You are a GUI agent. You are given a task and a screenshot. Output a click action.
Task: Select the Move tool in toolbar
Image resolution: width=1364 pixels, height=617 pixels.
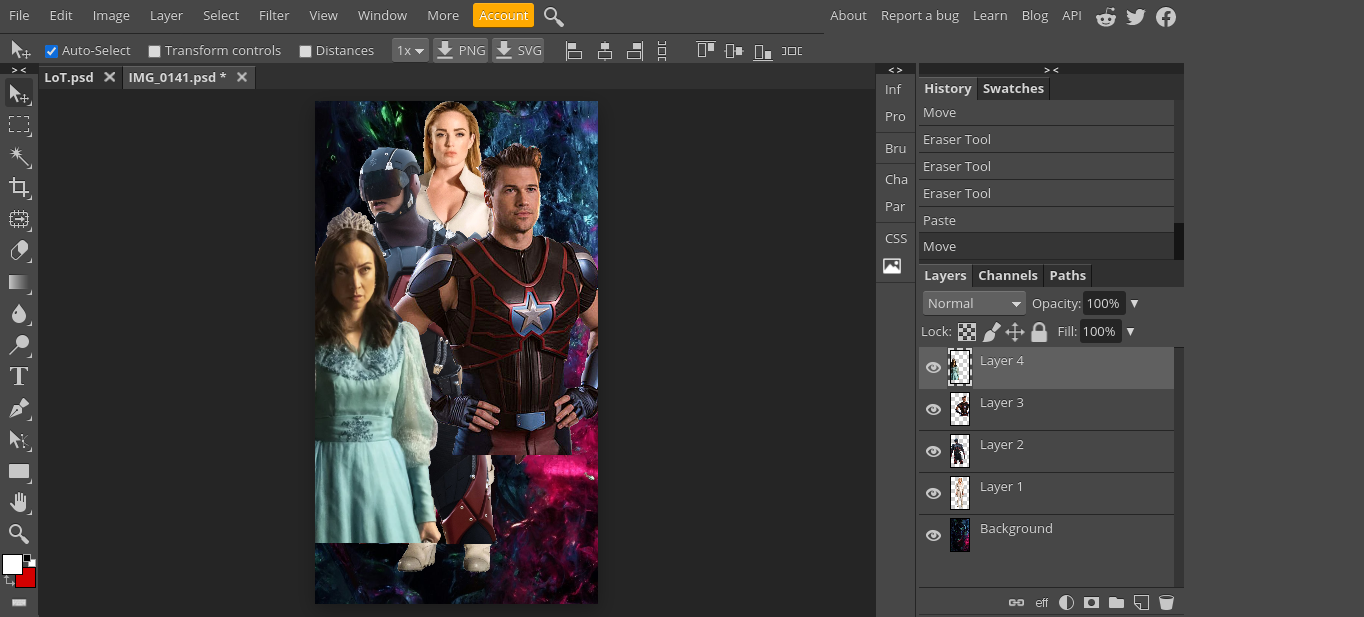[x=19, y=94]
